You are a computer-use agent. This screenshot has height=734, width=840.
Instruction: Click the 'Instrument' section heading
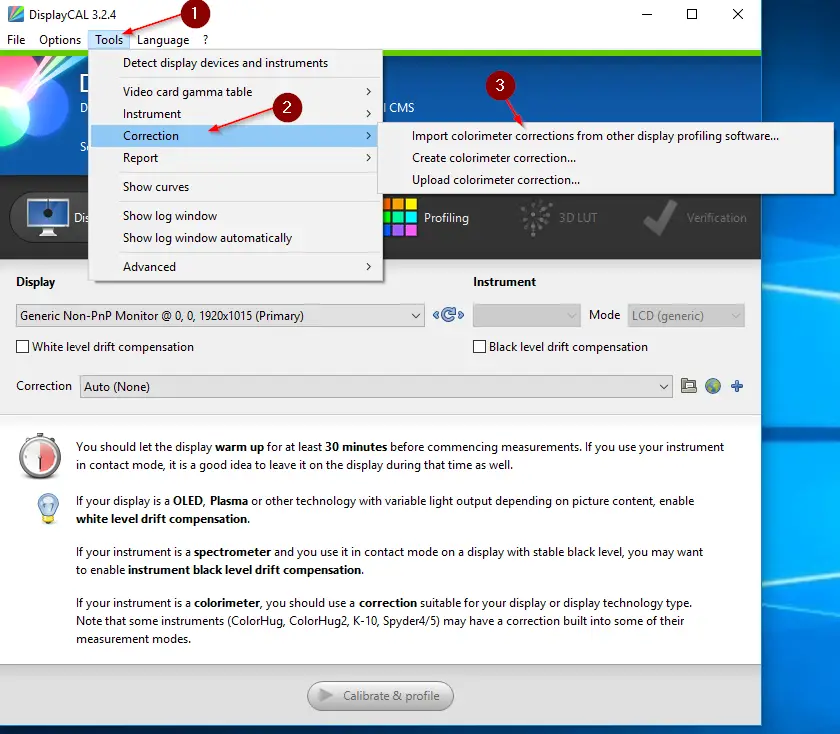[504, 282]
